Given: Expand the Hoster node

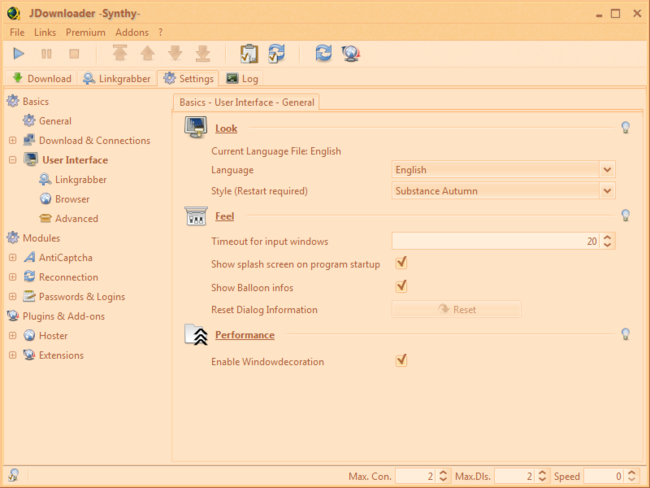Looking at the screenshot, I should point(13,335).
